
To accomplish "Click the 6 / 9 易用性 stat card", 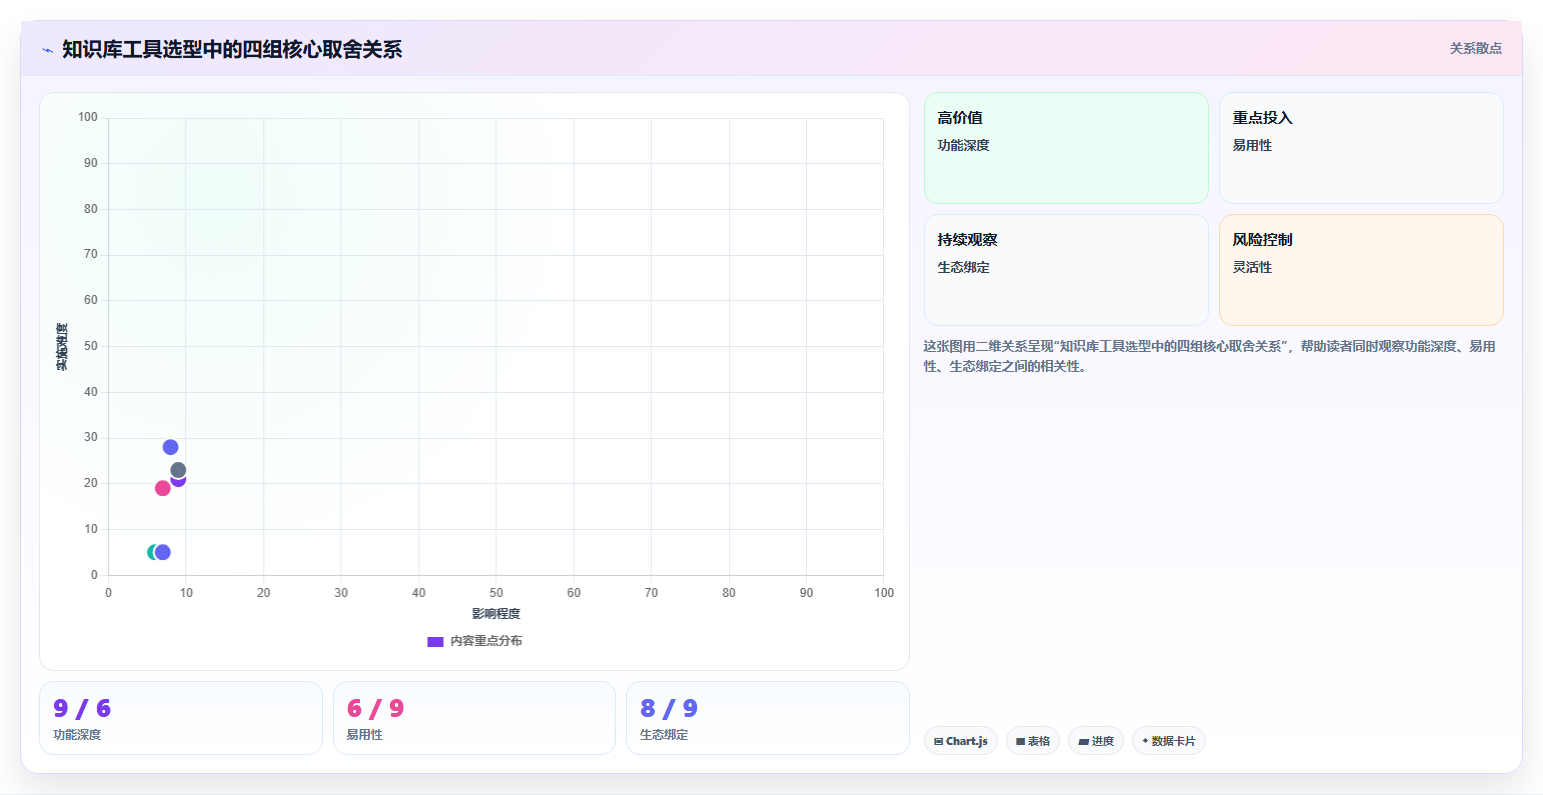I will [x=474, y=718].
